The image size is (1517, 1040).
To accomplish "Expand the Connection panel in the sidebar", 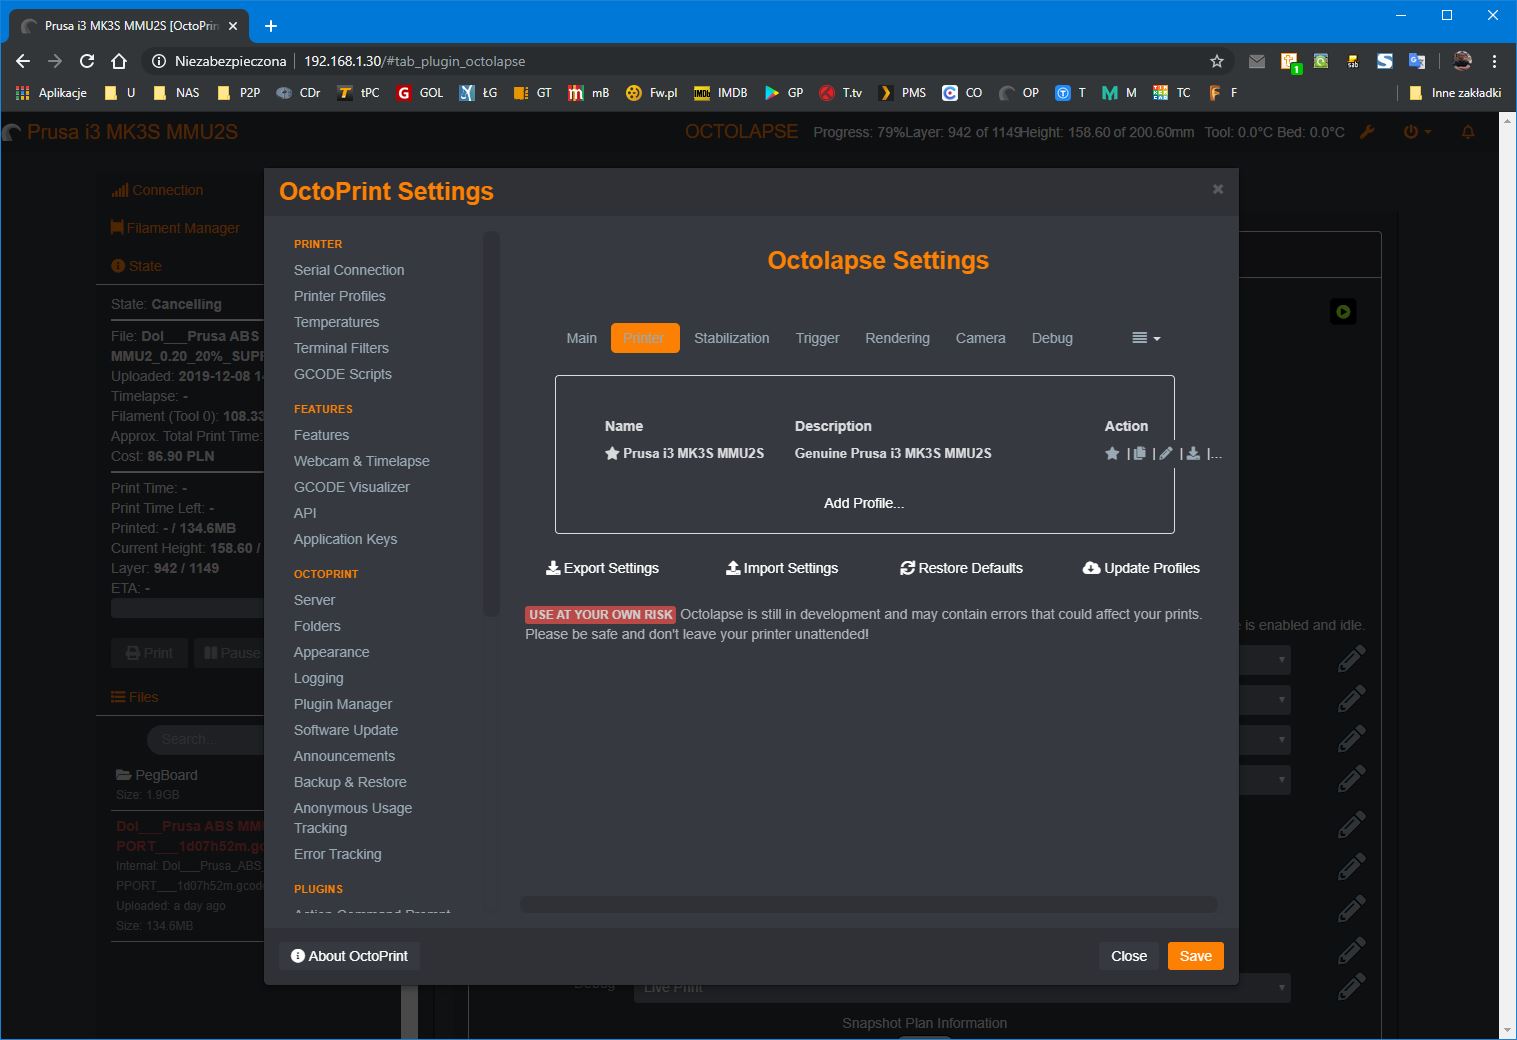I will (157, 190).
